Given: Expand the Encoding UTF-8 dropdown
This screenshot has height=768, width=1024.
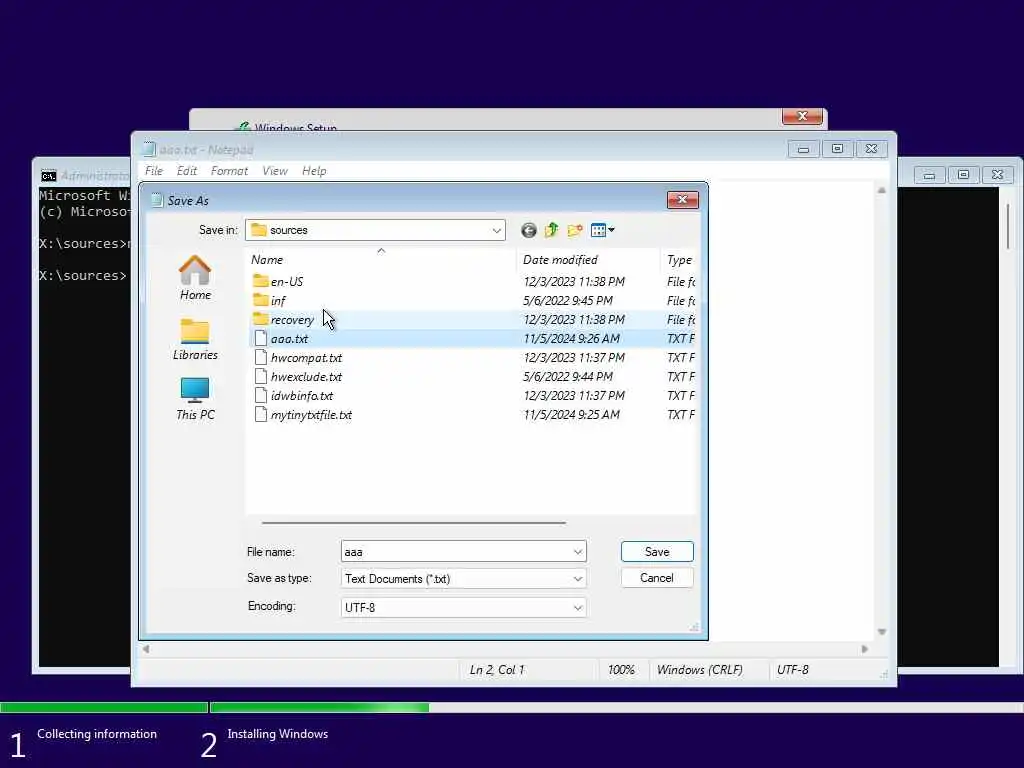Looking at the screenshot, I should pos(578,607).
